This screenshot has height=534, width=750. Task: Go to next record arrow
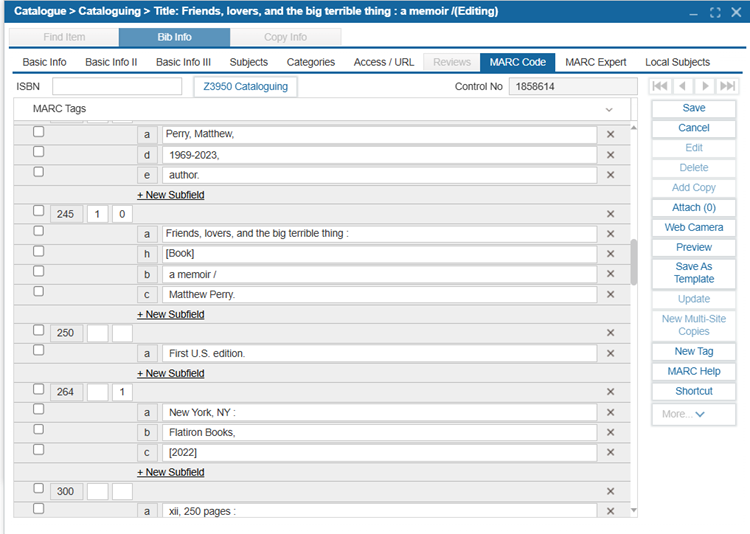[x=705, y=86]
